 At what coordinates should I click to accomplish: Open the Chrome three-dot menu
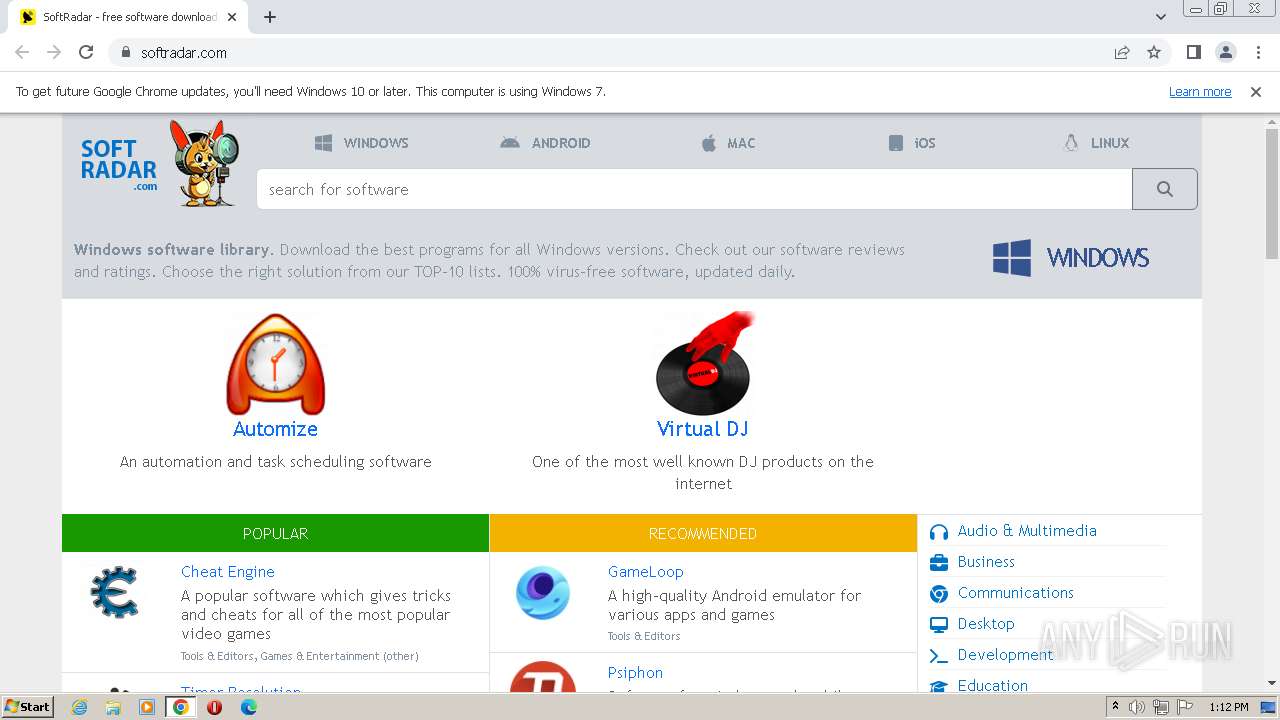(x=1258, y=52)
